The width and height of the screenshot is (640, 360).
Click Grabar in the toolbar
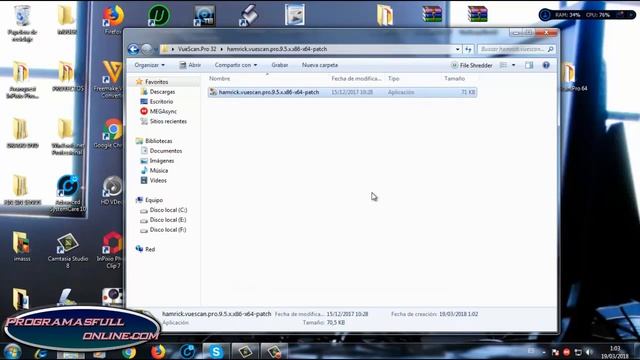tap(280, 65)
